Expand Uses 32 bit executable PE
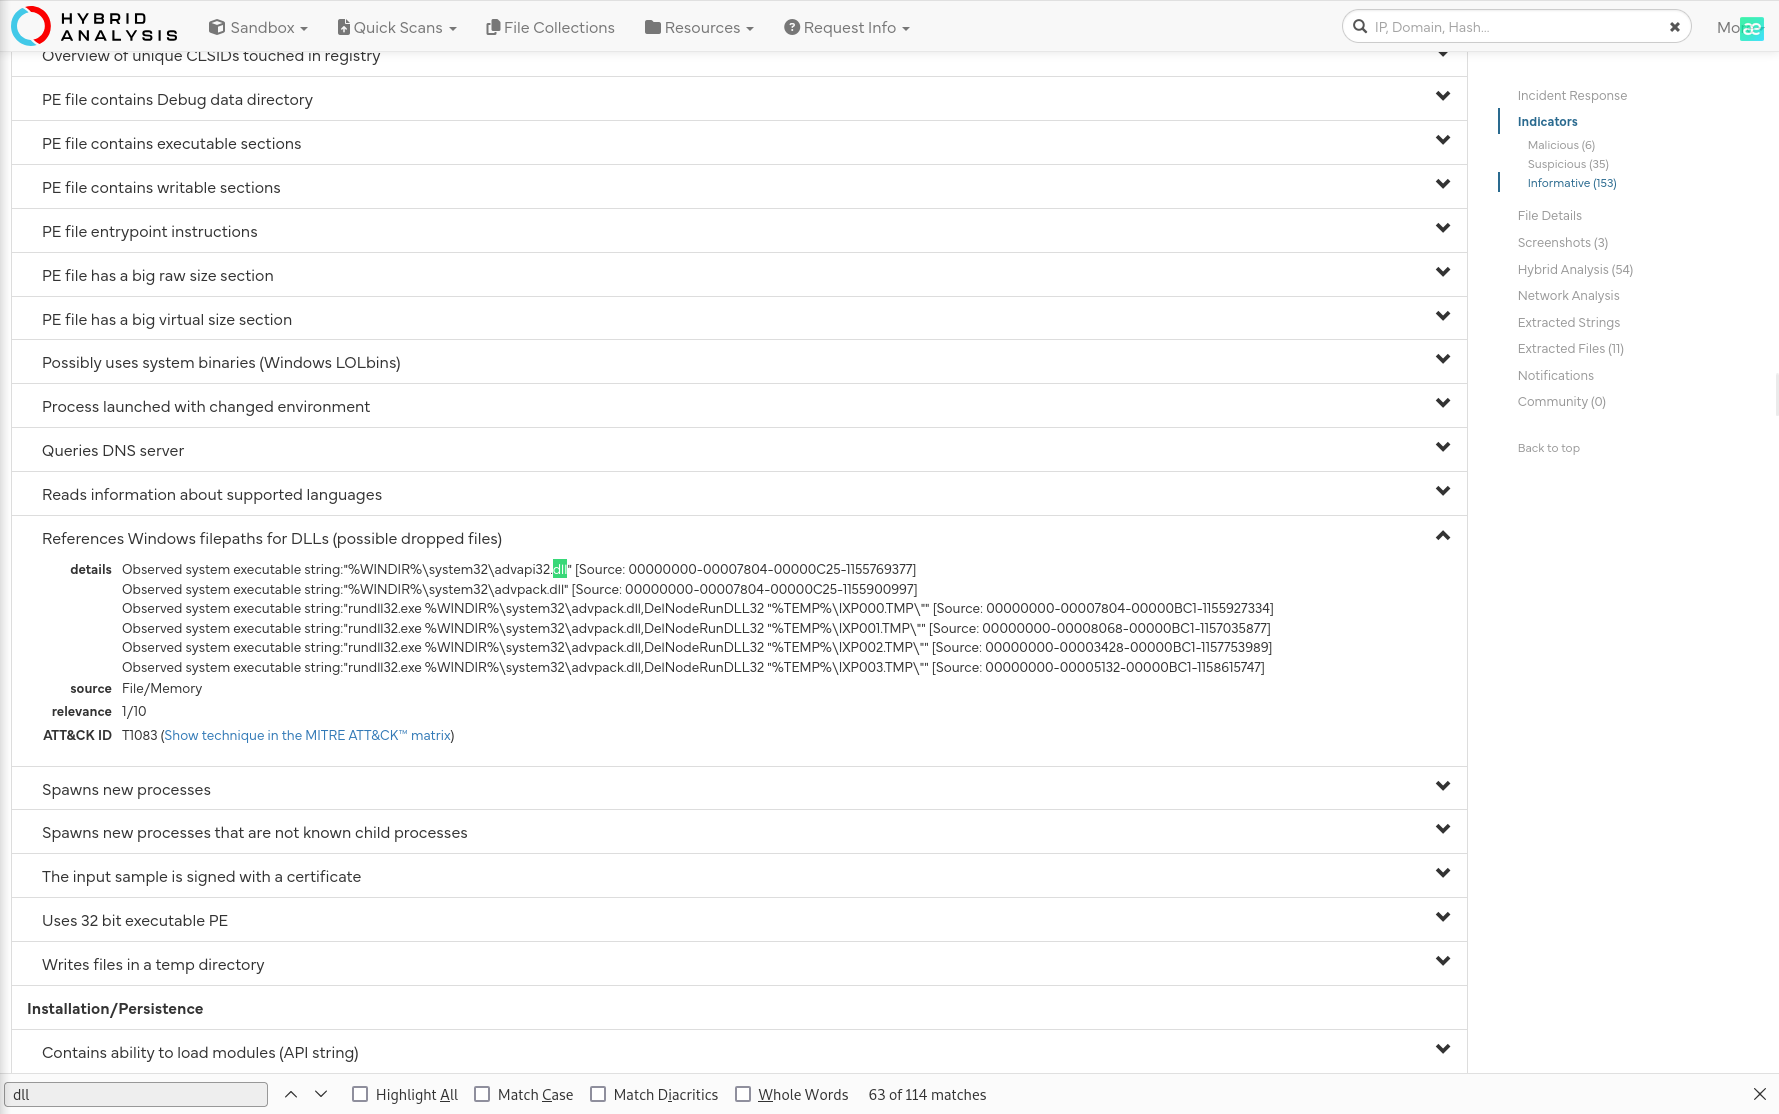This screenshot has width=1779, height=1114. click(x=739, y=920)
